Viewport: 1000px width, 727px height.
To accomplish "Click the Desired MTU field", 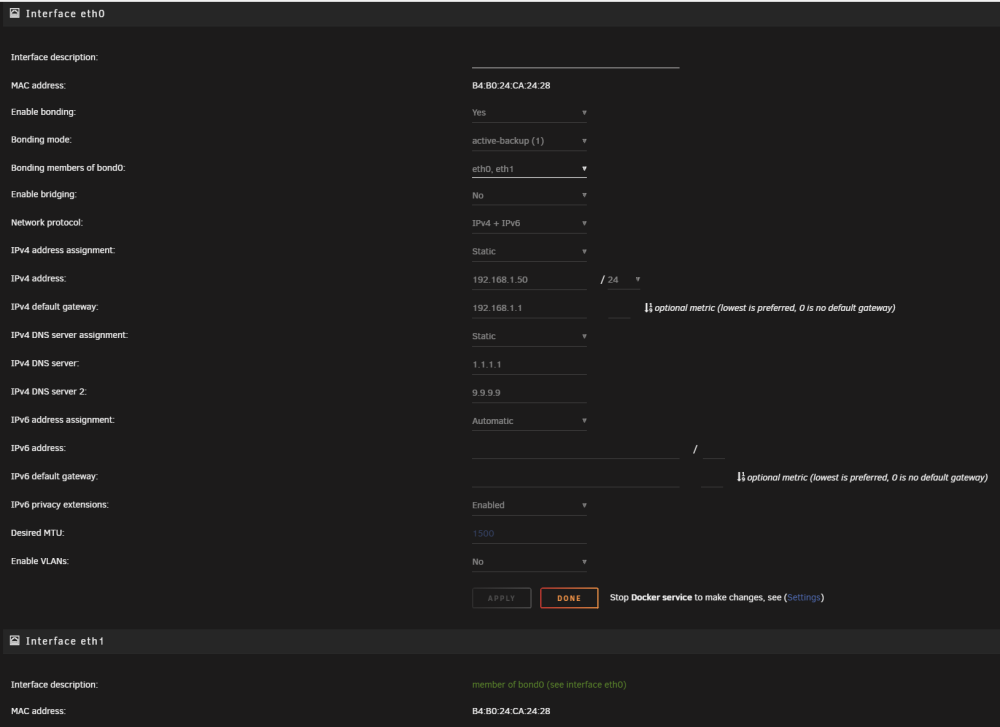I will (529, 534).
